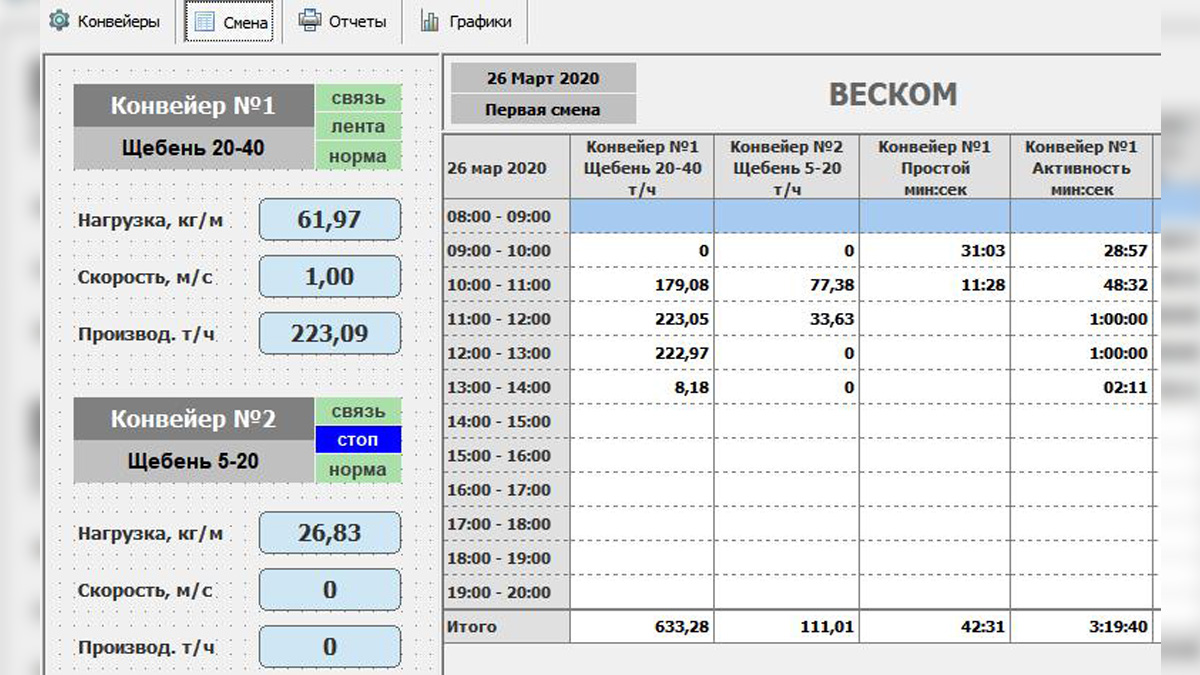Open the Отчеты tab
This screenshot has width=1200, height=675.
pos(342,21)
